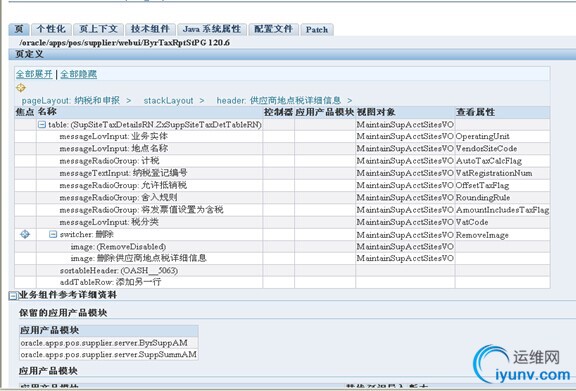Click the stackLayout breadcrumb
This screenshot has height=391, width=576.
168,100
